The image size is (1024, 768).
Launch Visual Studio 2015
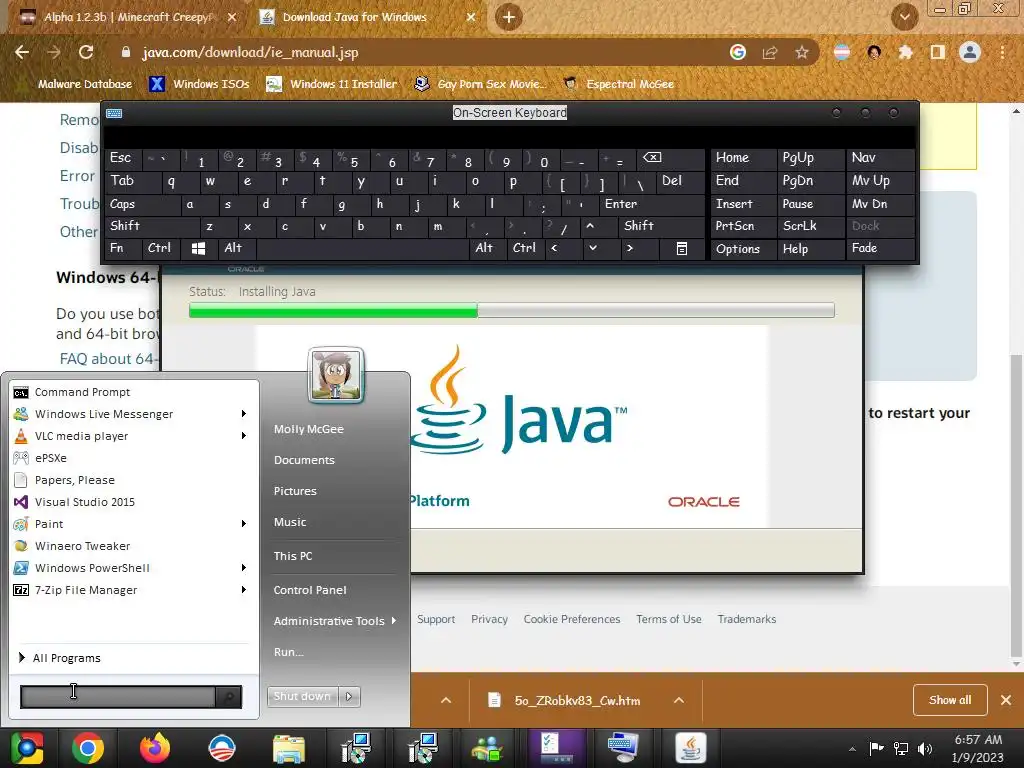[134, 502]
